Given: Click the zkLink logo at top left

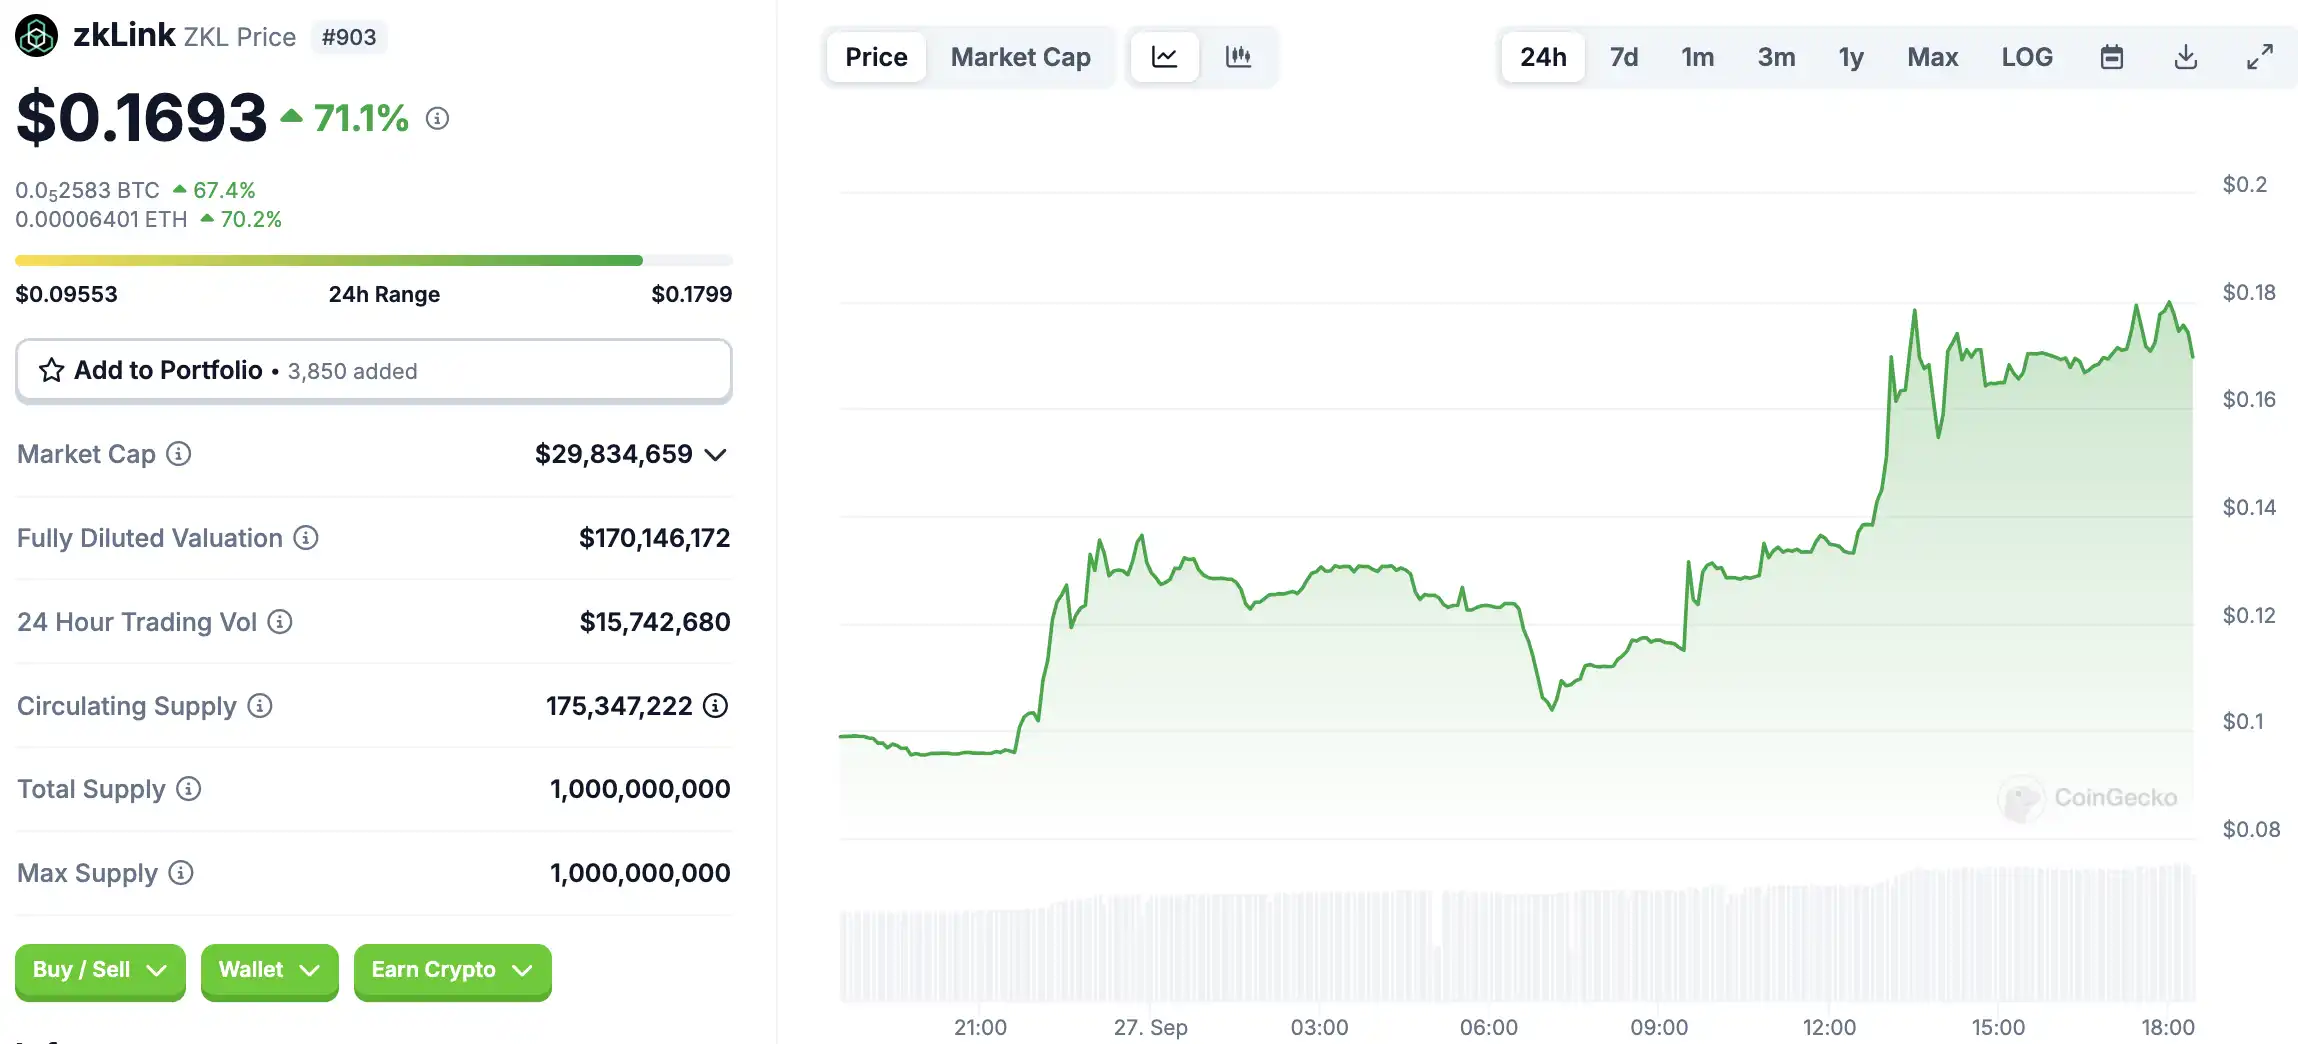Looking at the screenshot, I should click(37, 36).
